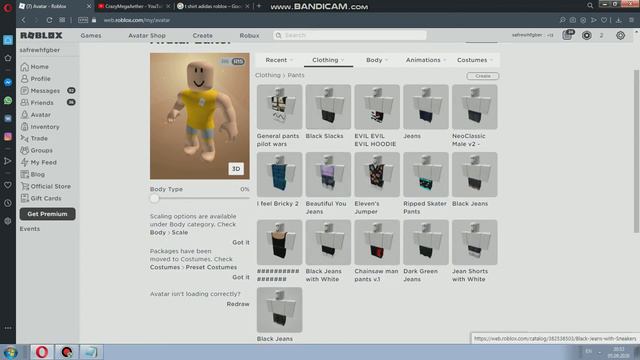Open the Roblox settings gear icon
640x360 pixels.
click(620, 36)
